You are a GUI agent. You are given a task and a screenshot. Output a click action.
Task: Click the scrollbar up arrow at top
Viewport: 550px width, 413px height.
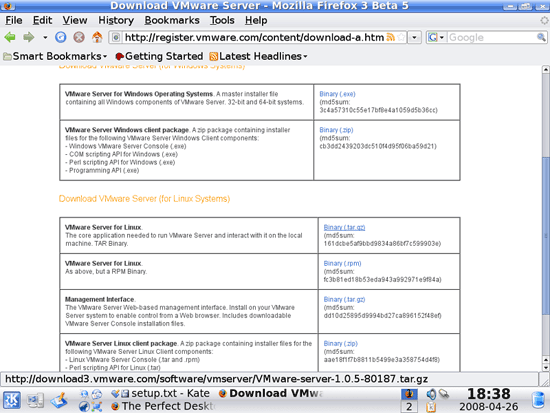[546, 69]
